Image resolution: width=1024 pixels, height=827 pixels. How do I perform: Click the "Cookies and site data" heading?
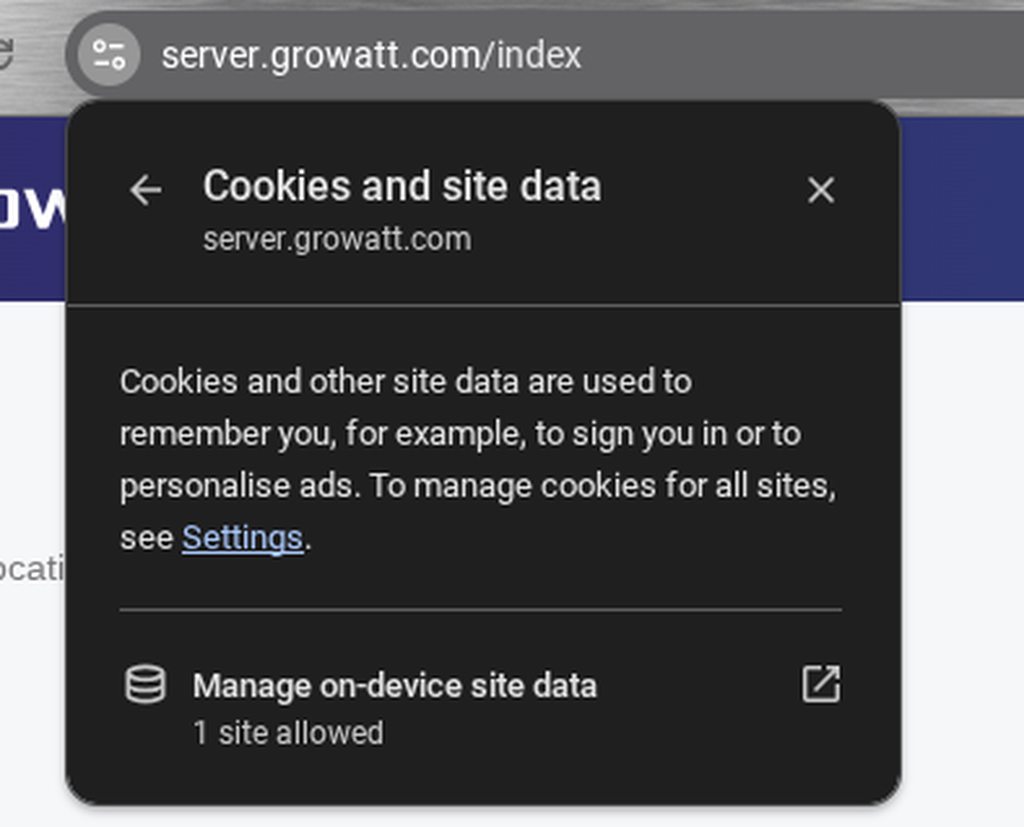tap(402, 186)
